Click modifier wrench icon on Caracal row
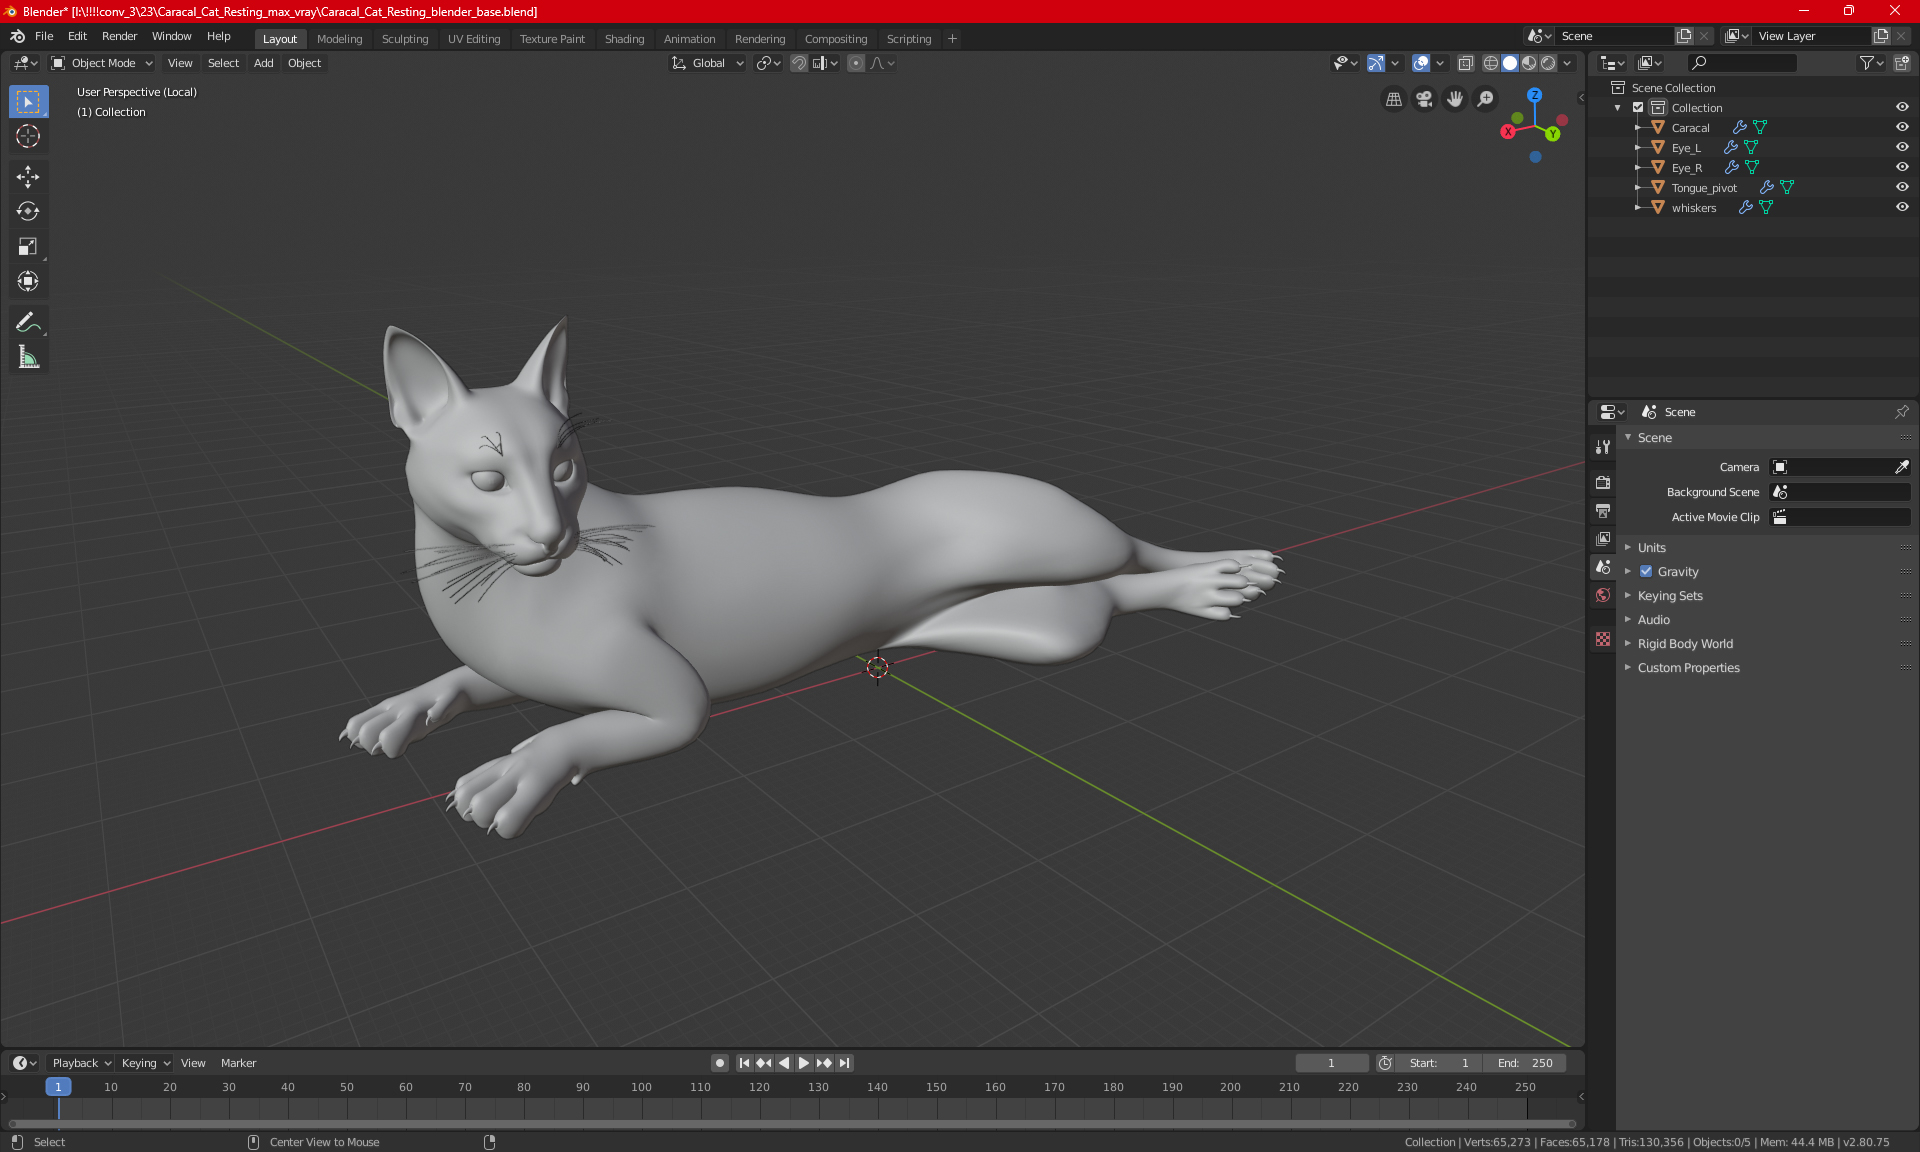 (x=1740, y=128)
